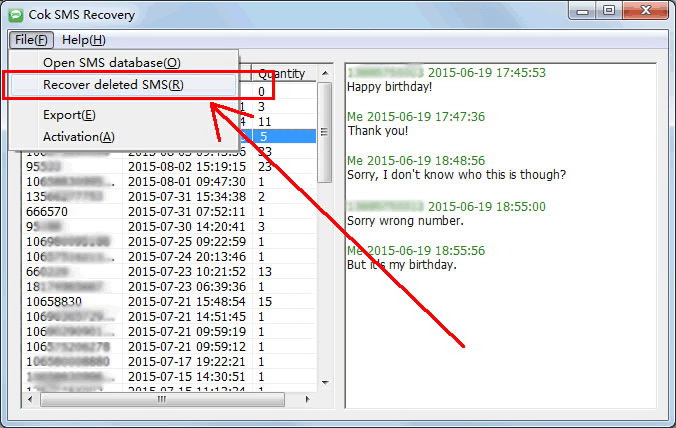The image size is (676, 428).
Task: Click the quantity 15 cell
Action: (x=285, y=302)
